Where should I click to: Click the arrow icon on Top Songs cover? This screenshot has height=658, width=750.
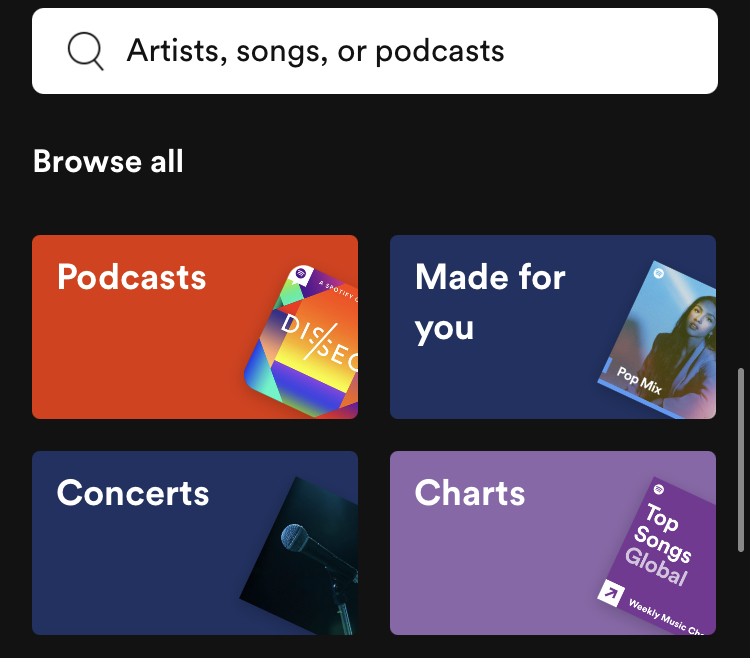611,593
